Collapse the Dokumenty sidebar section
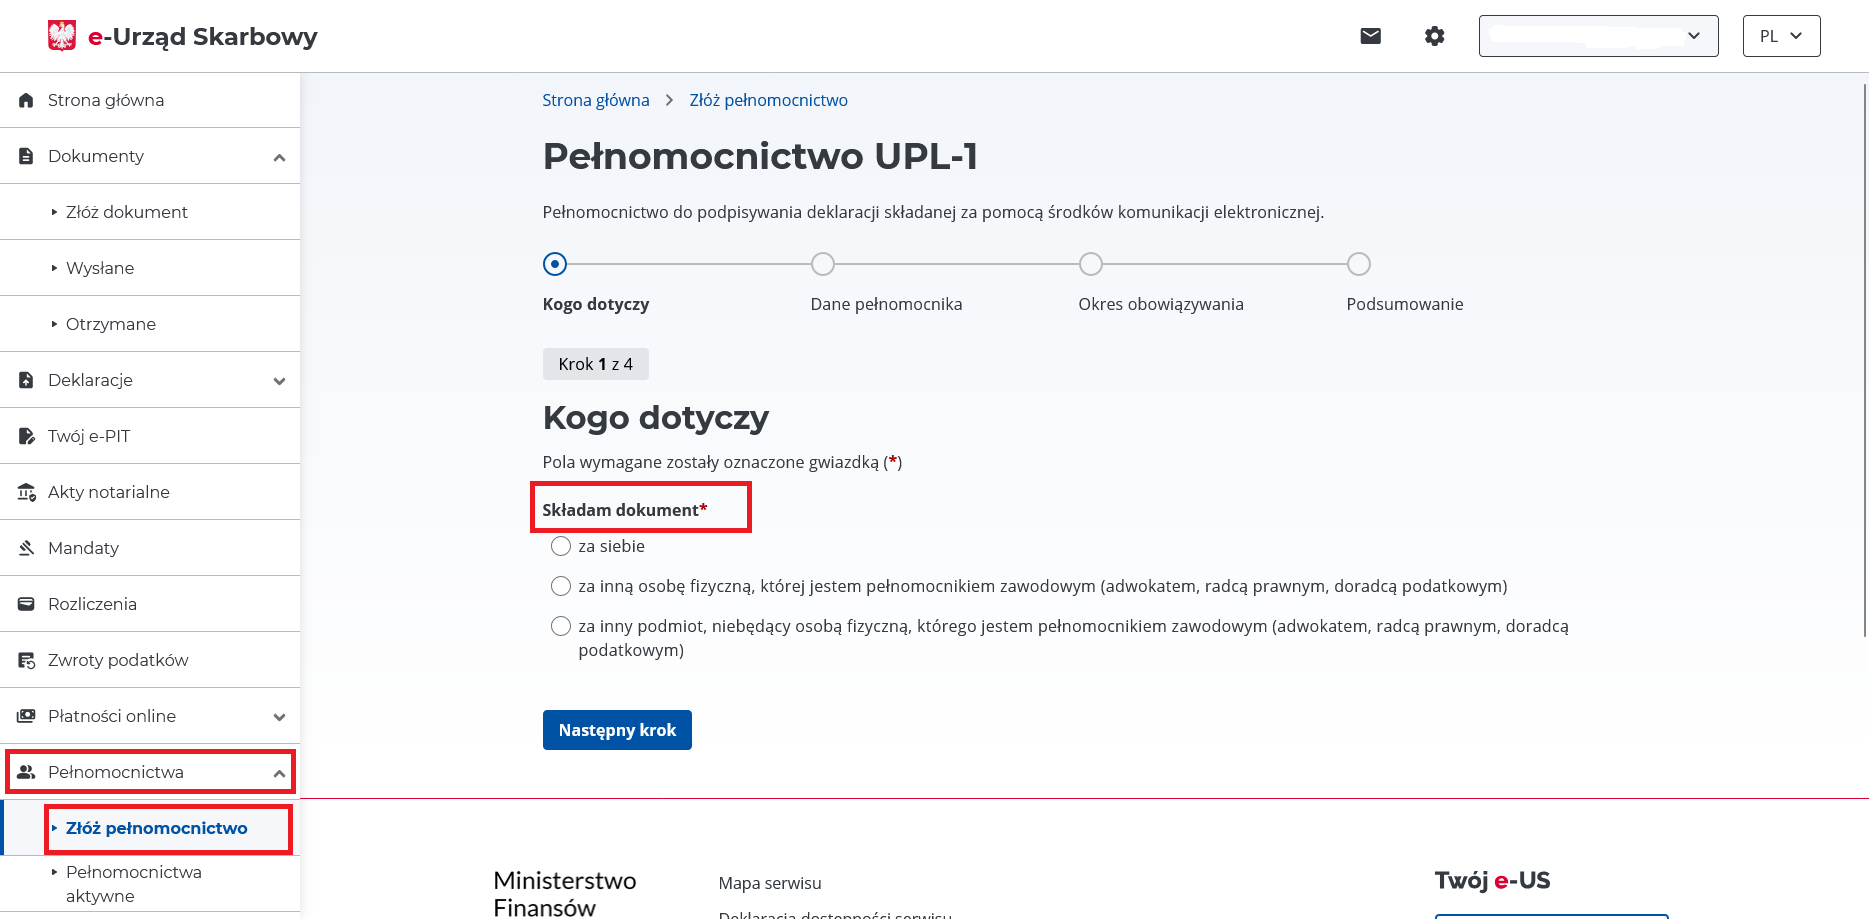1869x919 pixels. coord(279,157)
